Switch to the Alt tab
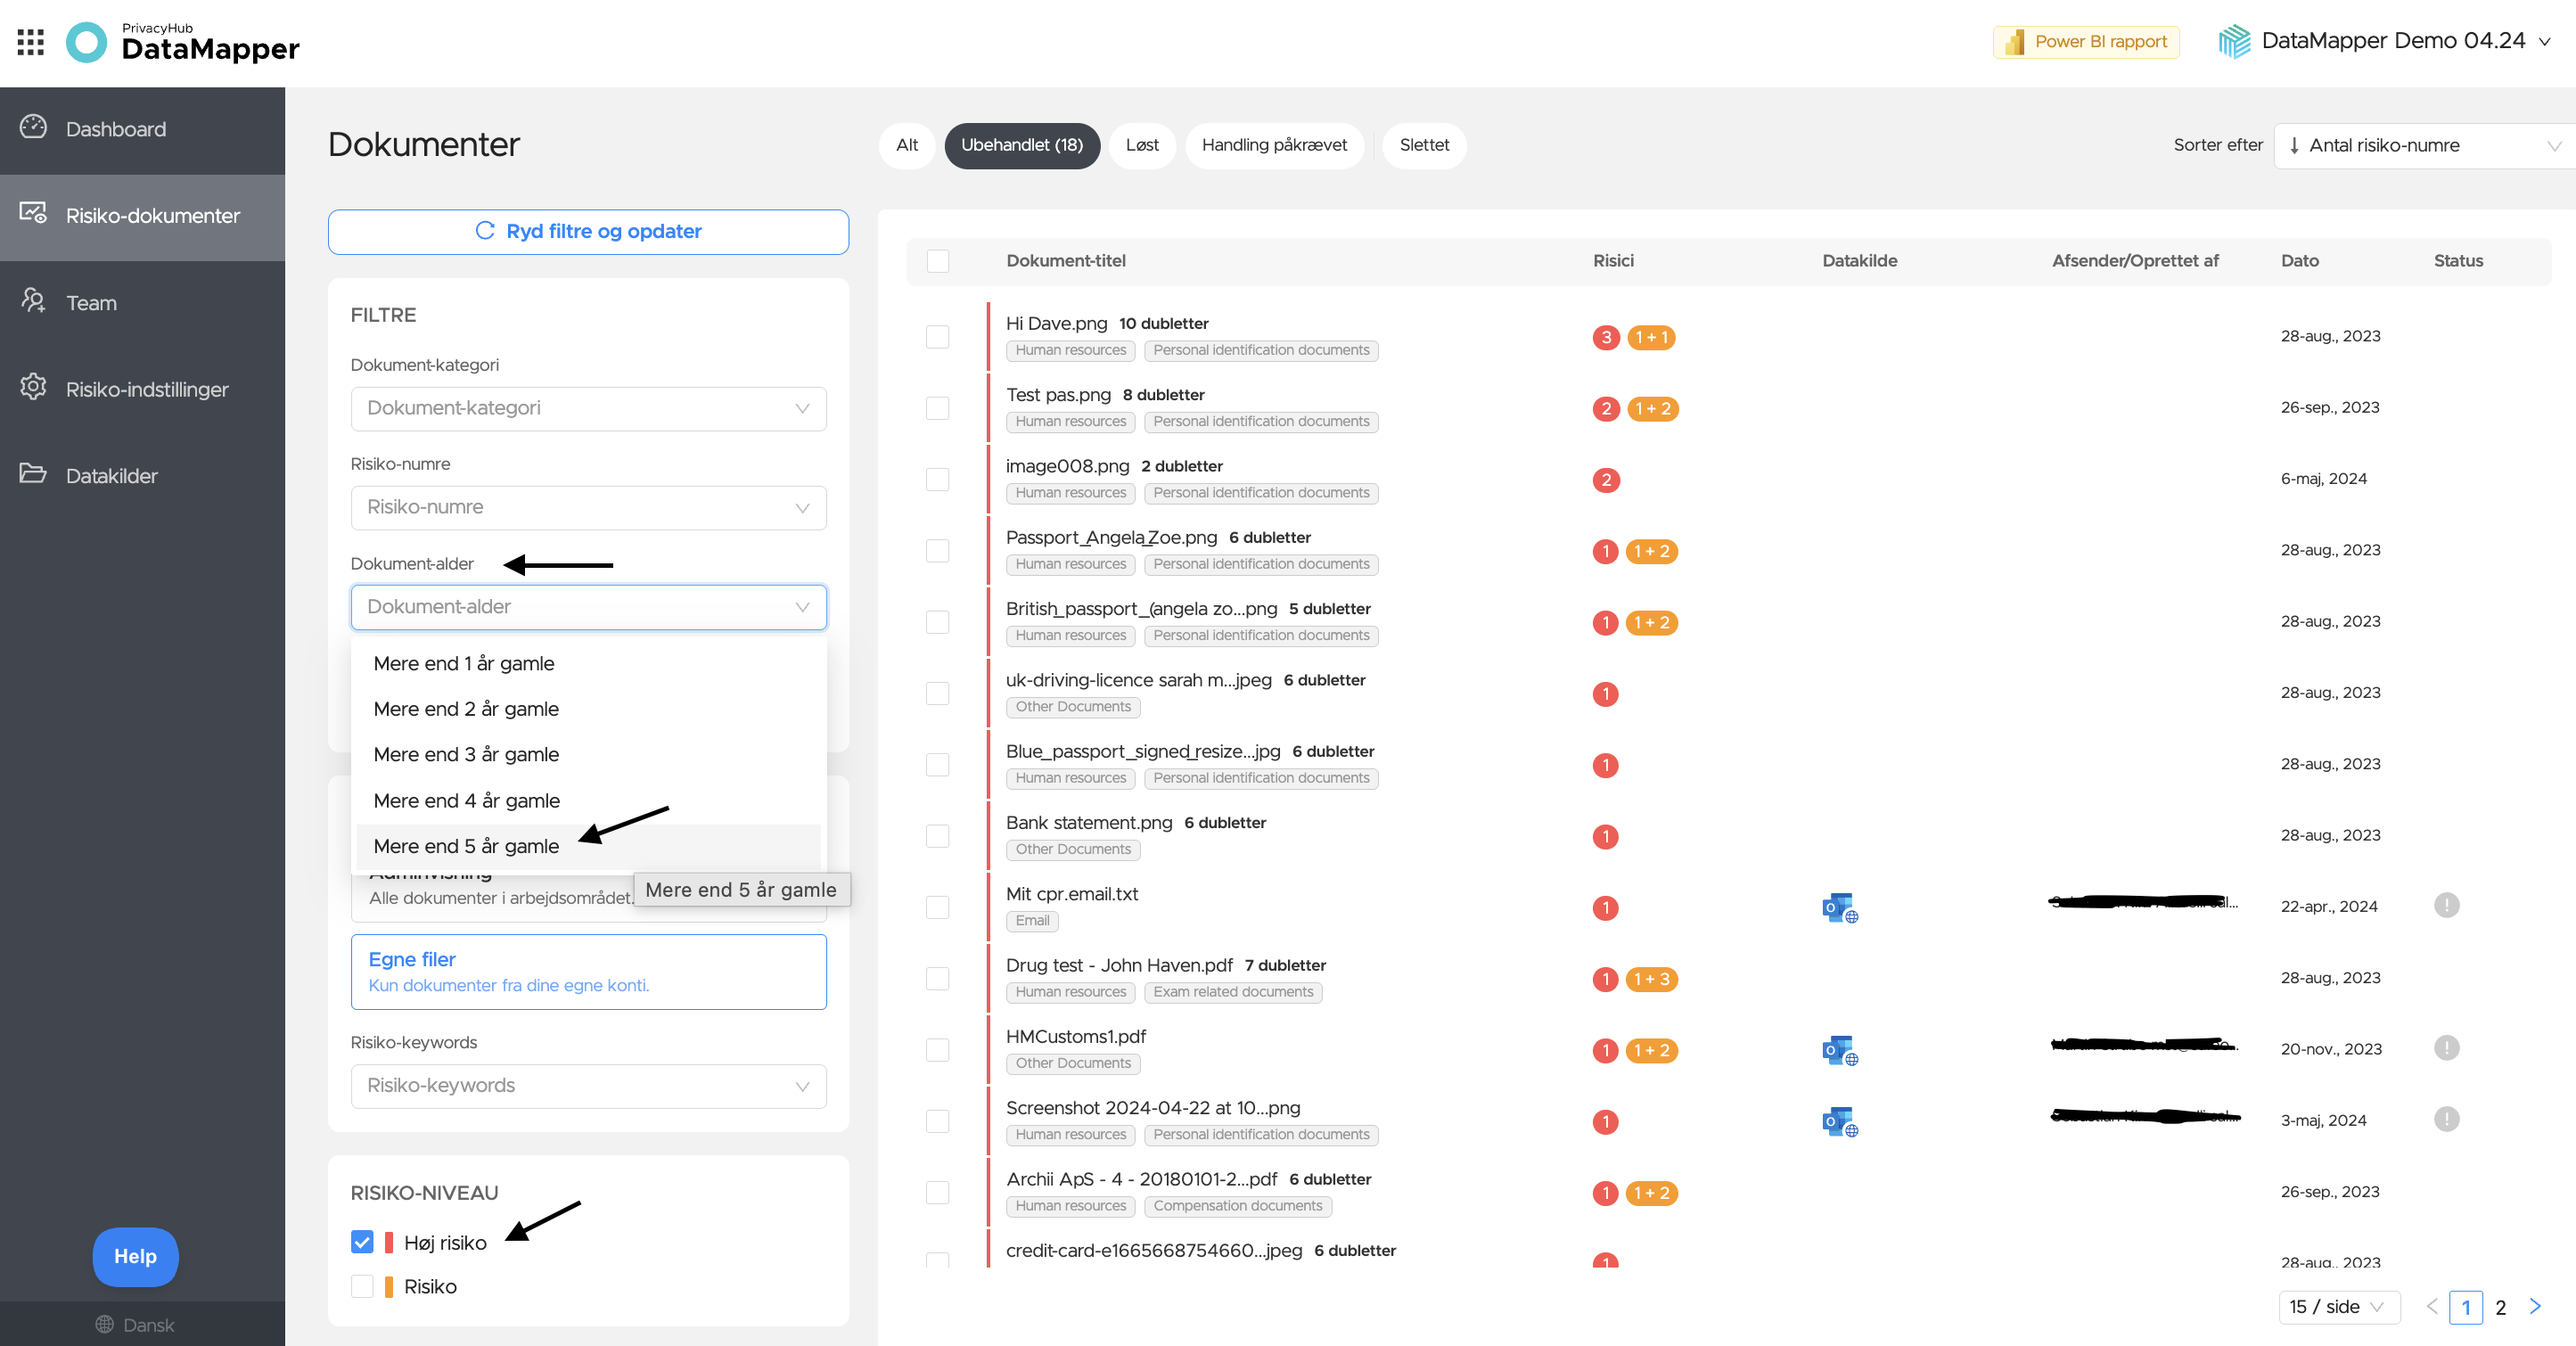This screenshot has width=2576, height=1346. pyautogui.click(x=907, y=146)
